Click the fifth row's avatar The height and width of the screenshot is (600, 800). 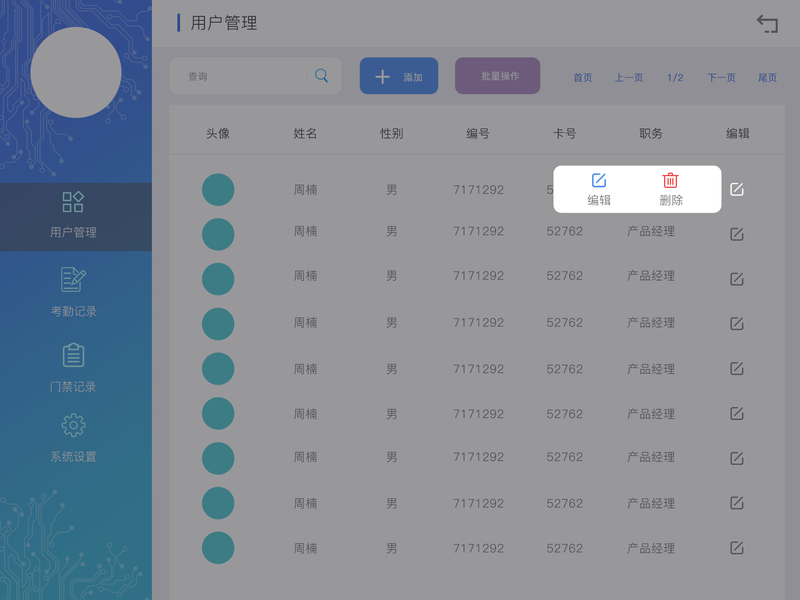coord(218,368)
